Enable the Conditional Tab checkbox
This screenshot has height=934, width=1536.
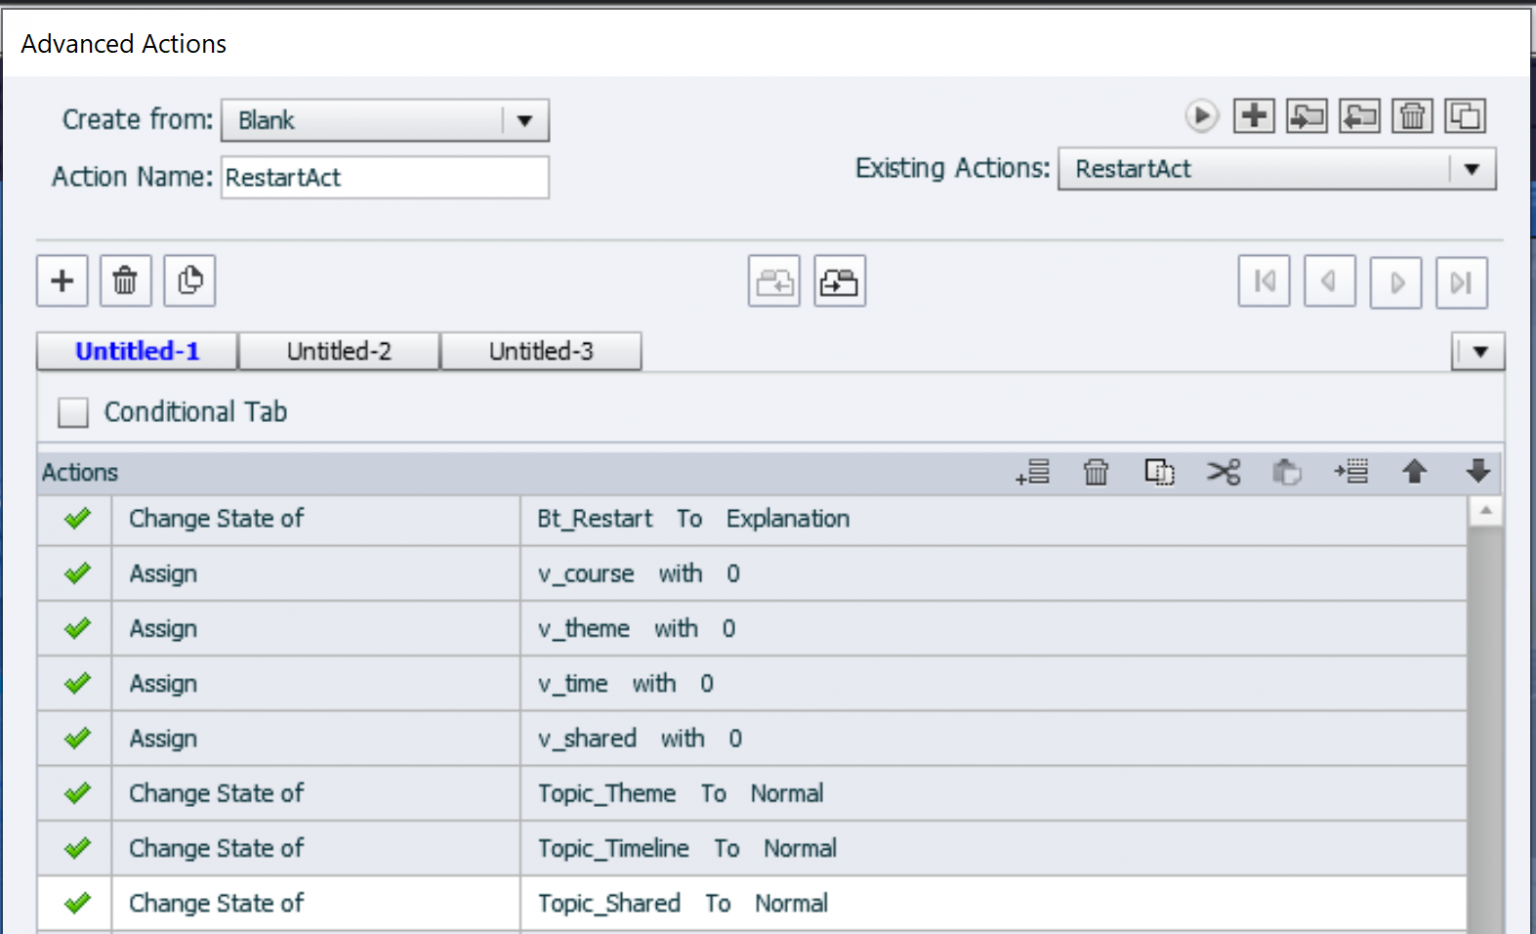click(72, 412)
